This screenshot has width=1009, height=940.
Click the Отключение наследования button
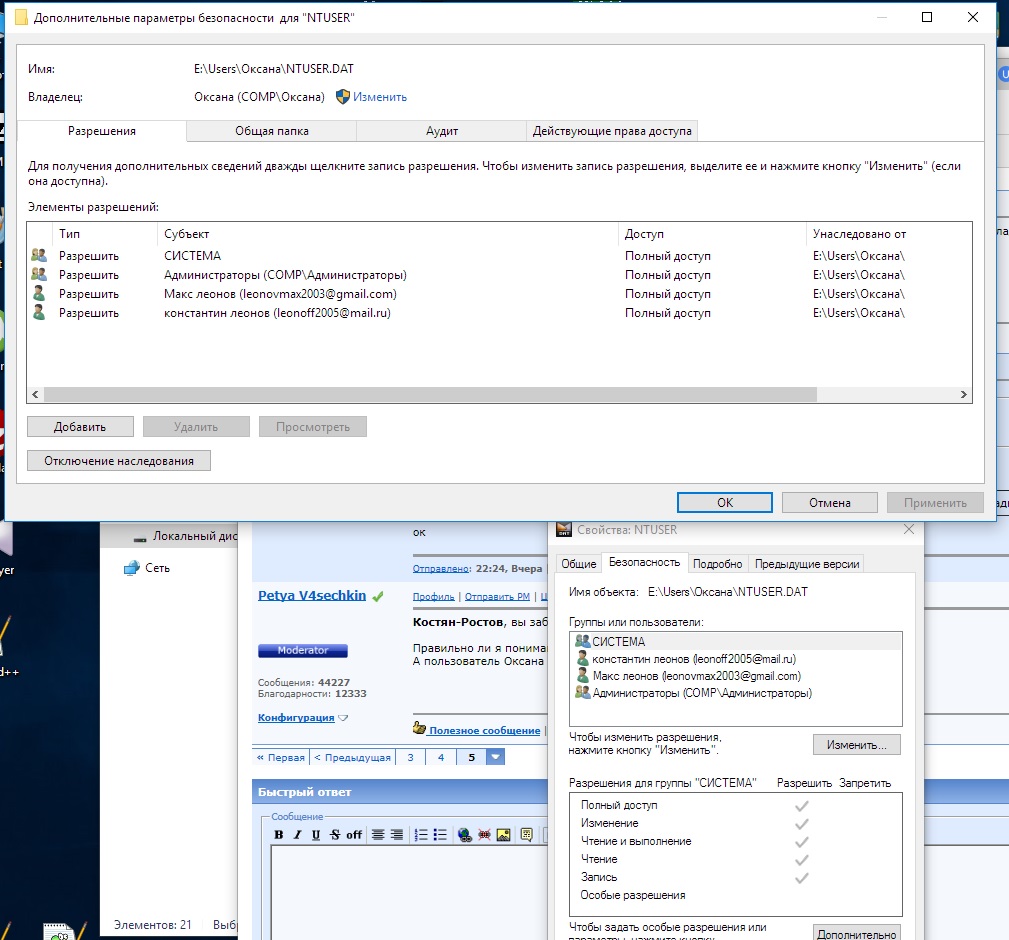coord(118,460)
